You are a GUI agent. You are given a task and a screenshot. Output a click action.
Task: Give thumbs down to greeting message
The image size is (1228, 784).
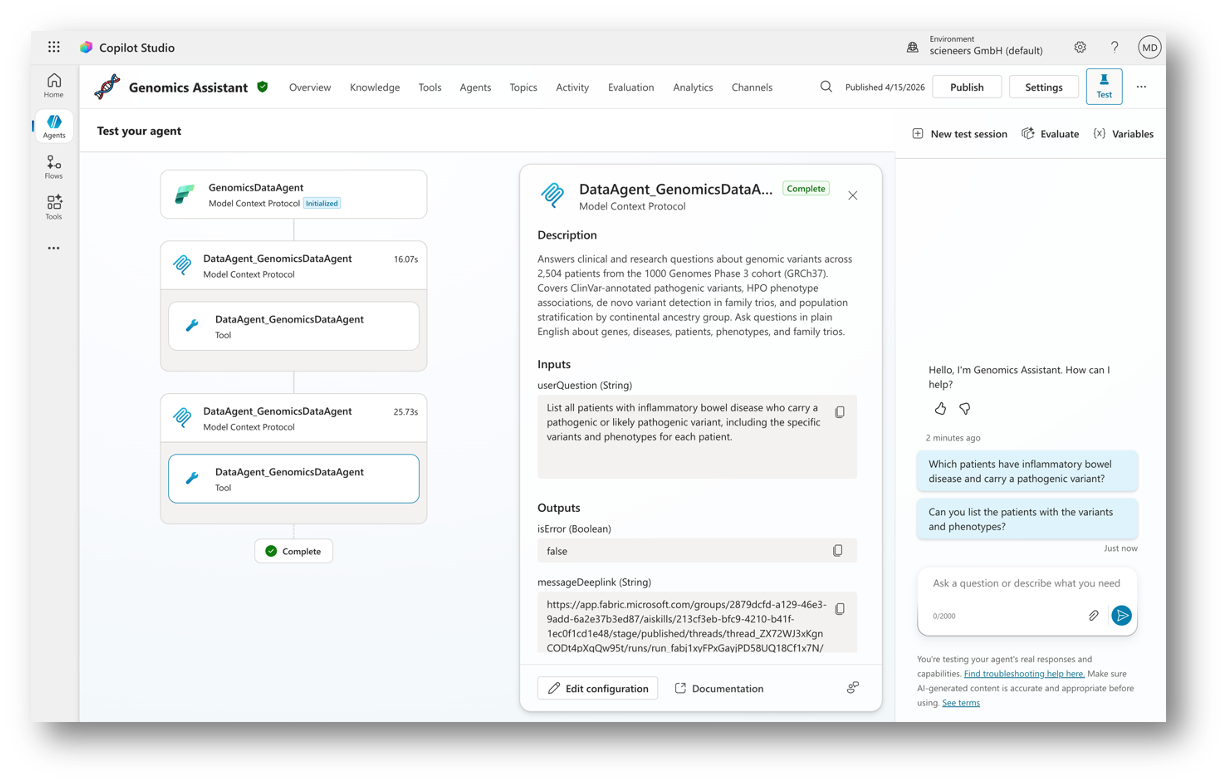(965, 409)
